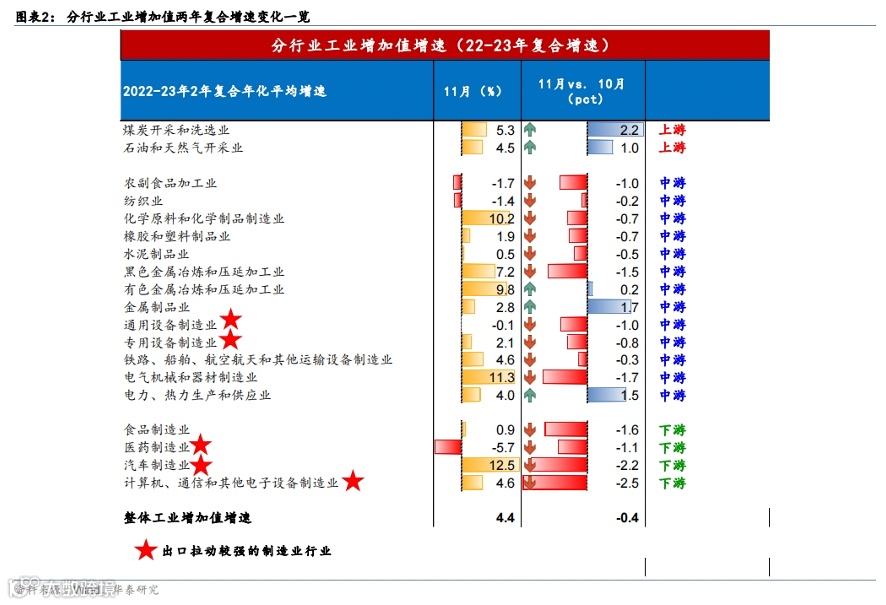This screenshot has height=605, width=886.
Task: Click the green up arrow for 煤炭开采和洗选业
Action: (x=529, y=130)
